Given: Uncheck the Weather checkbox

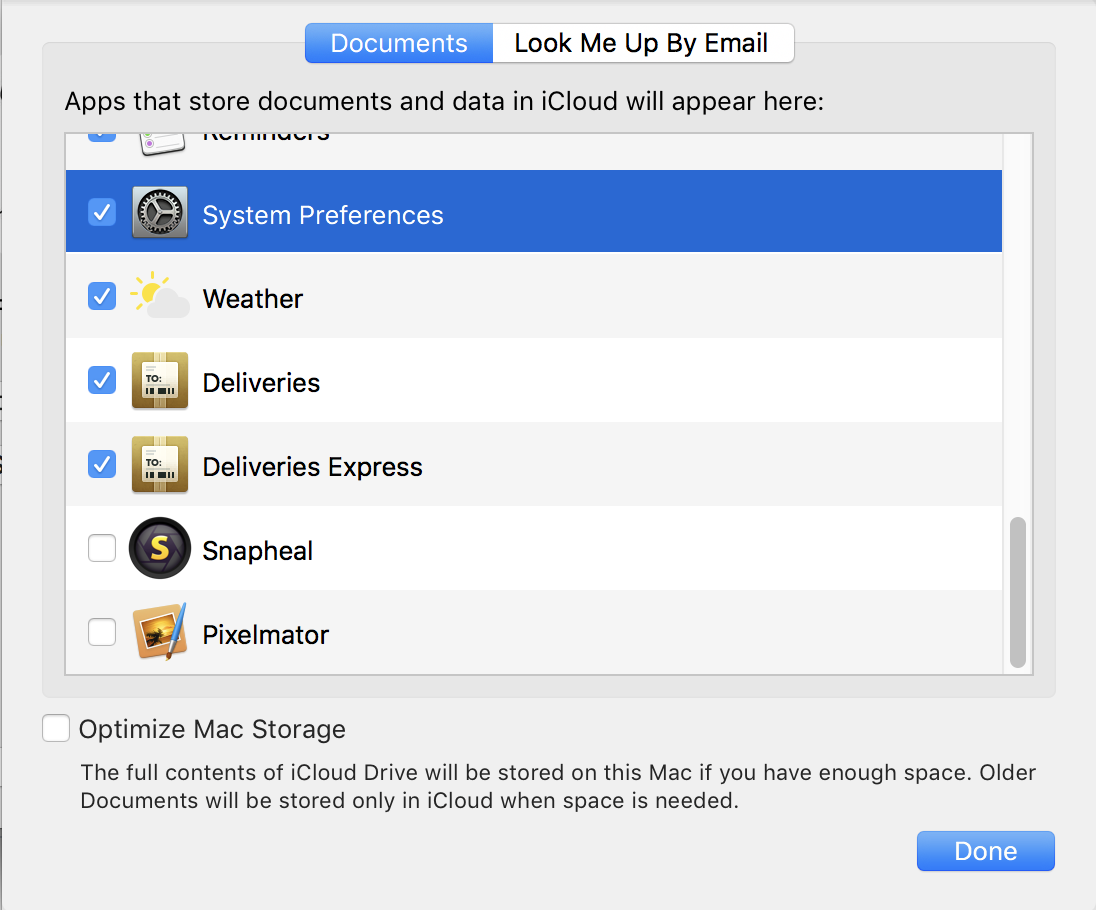Looking at the screenshot, I should point(102,296).
